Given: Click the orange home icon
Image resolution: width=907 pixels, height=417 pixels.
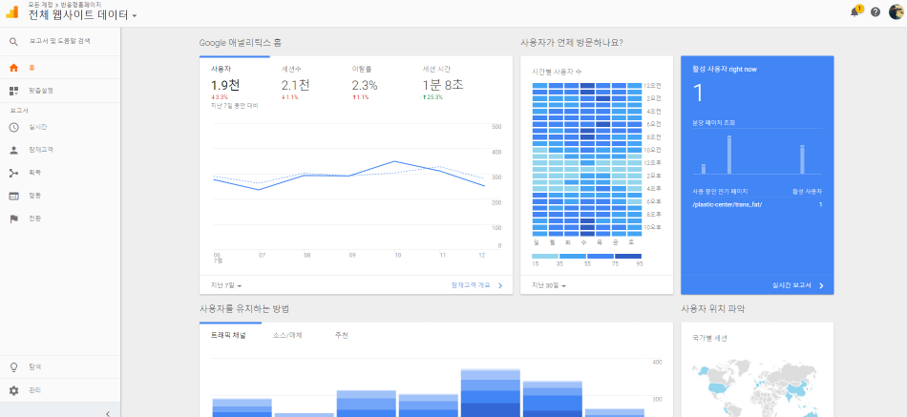Looking at the screenshot, I should 14,68.
